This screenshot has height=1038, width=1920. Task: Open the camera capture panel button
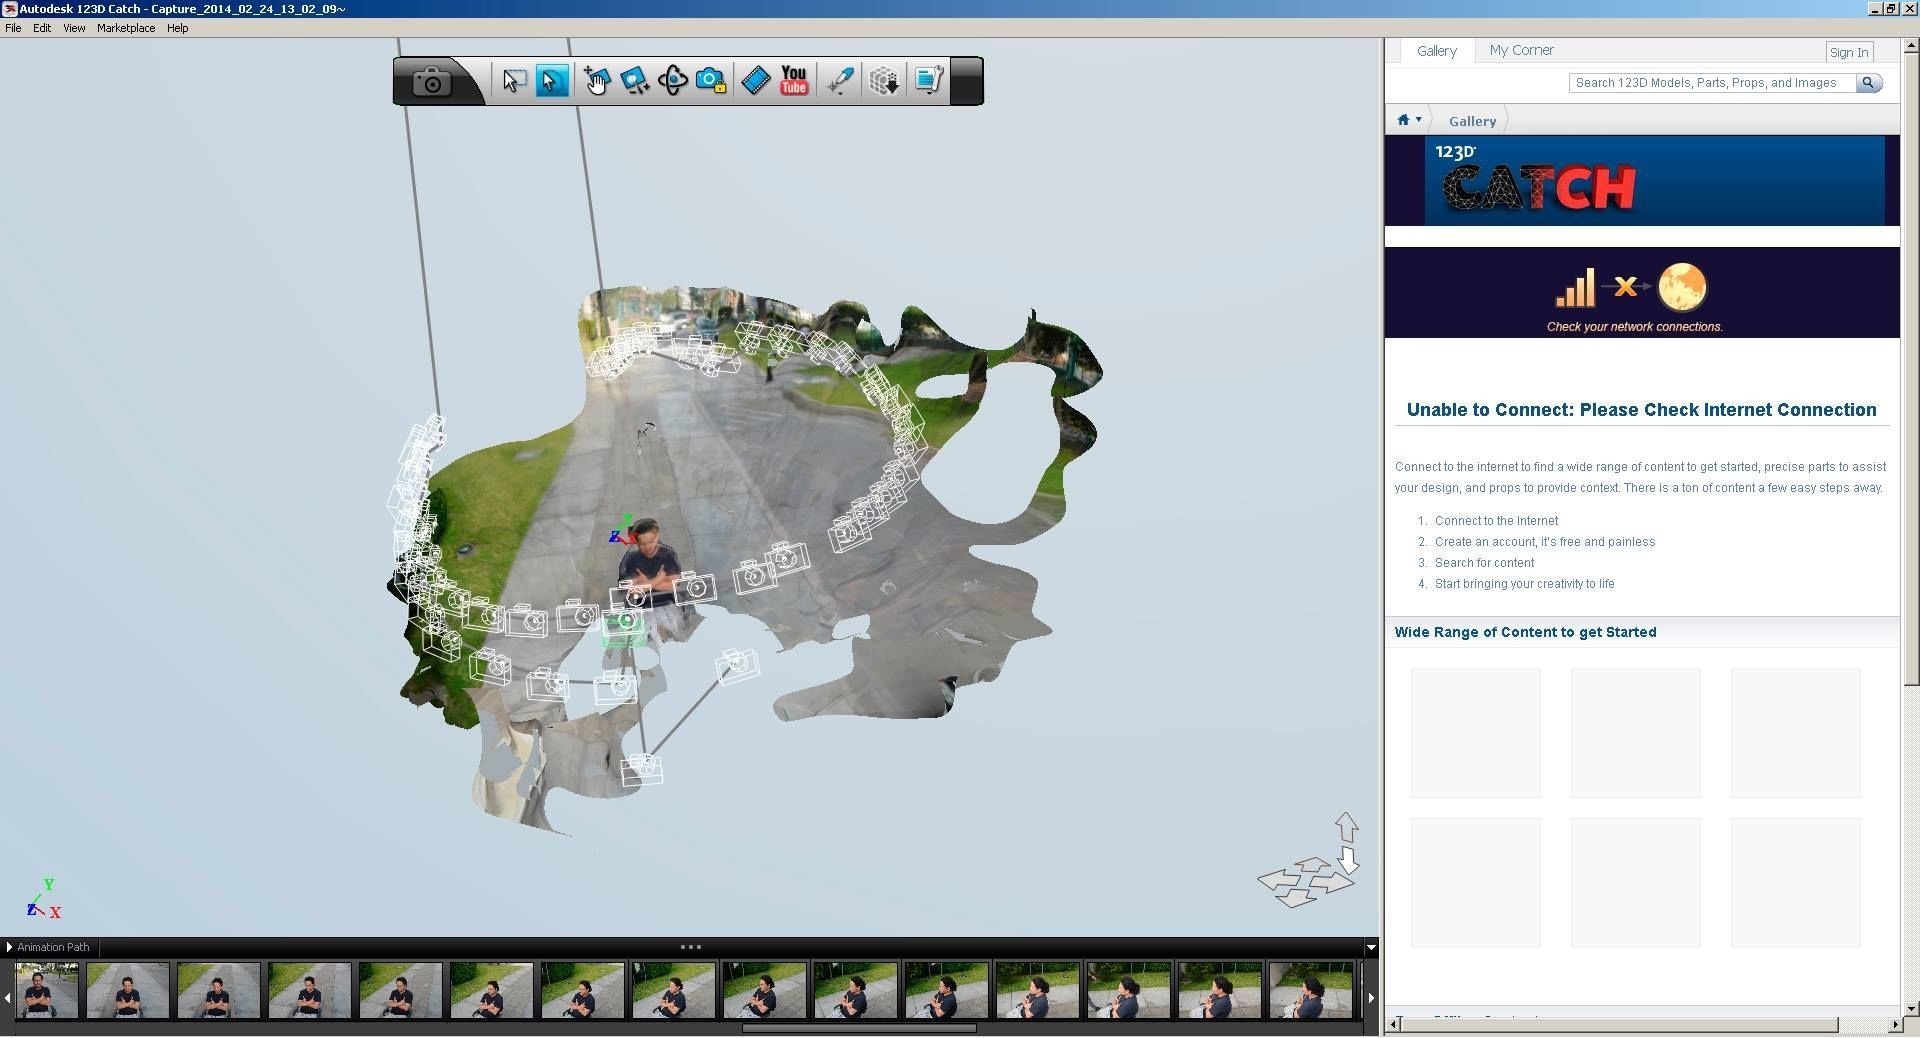(432, 81)
